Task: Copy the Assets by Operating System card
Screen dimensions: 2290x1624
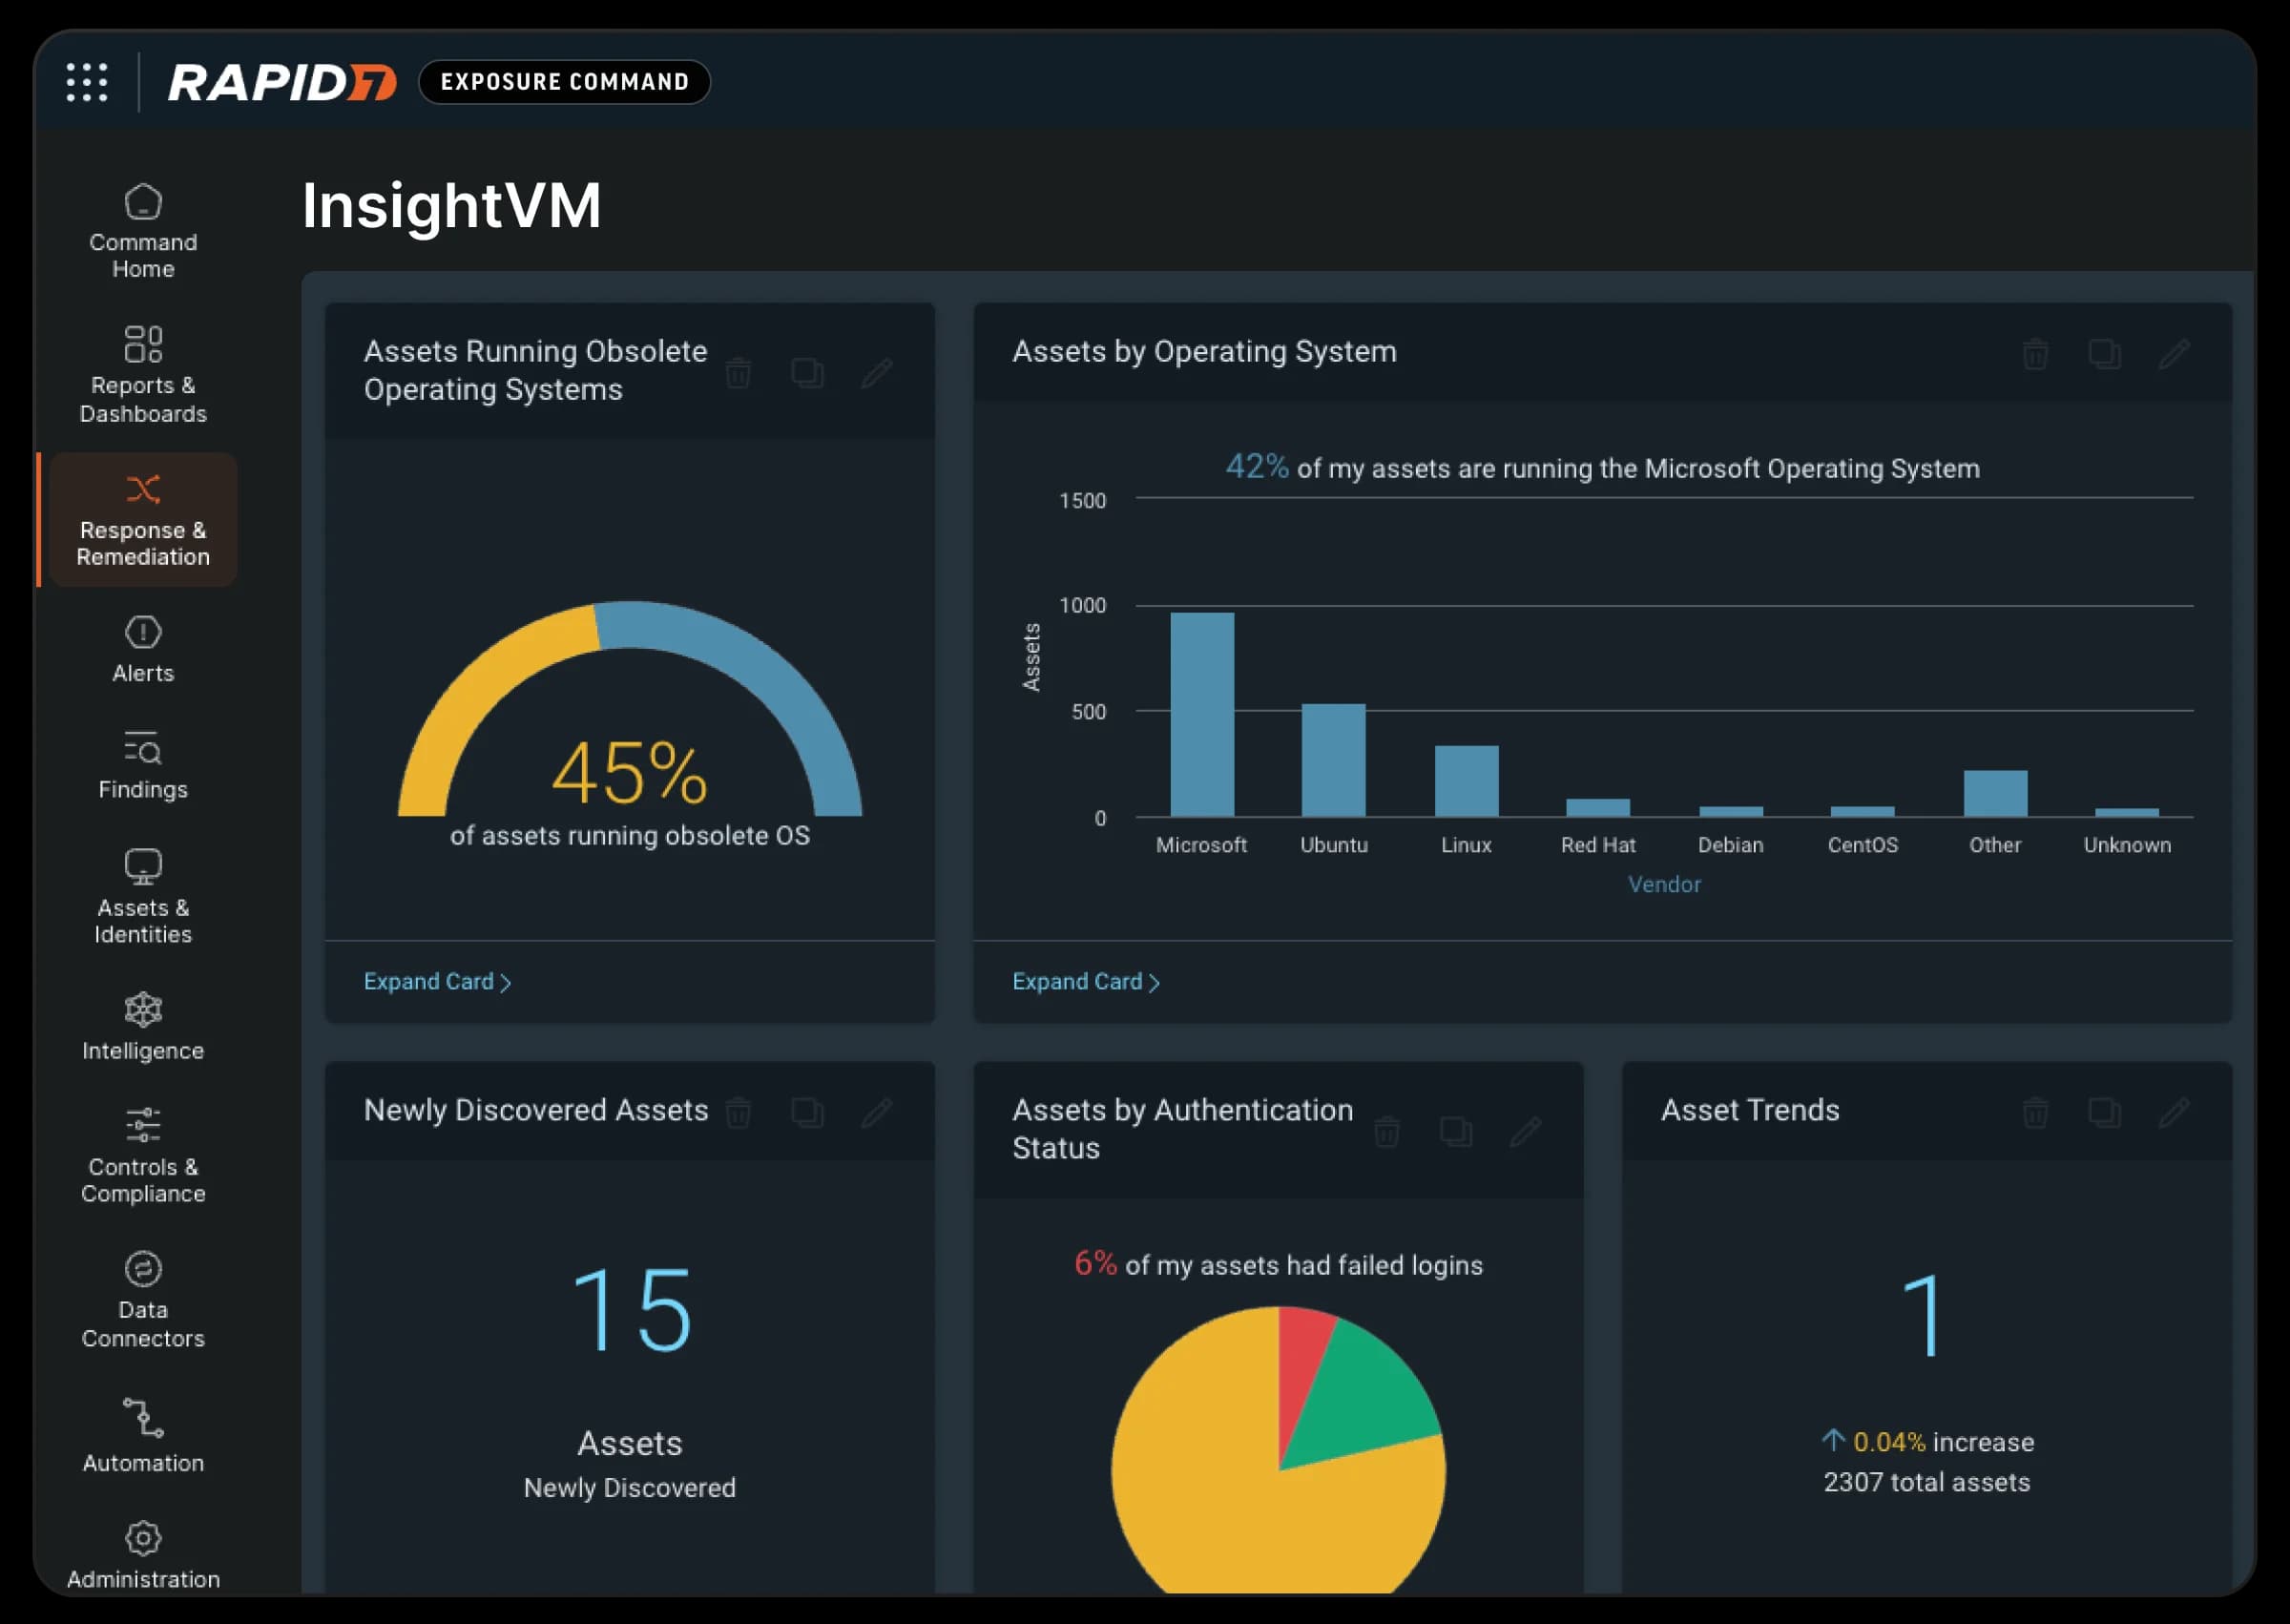Action: coord(2104,354)
